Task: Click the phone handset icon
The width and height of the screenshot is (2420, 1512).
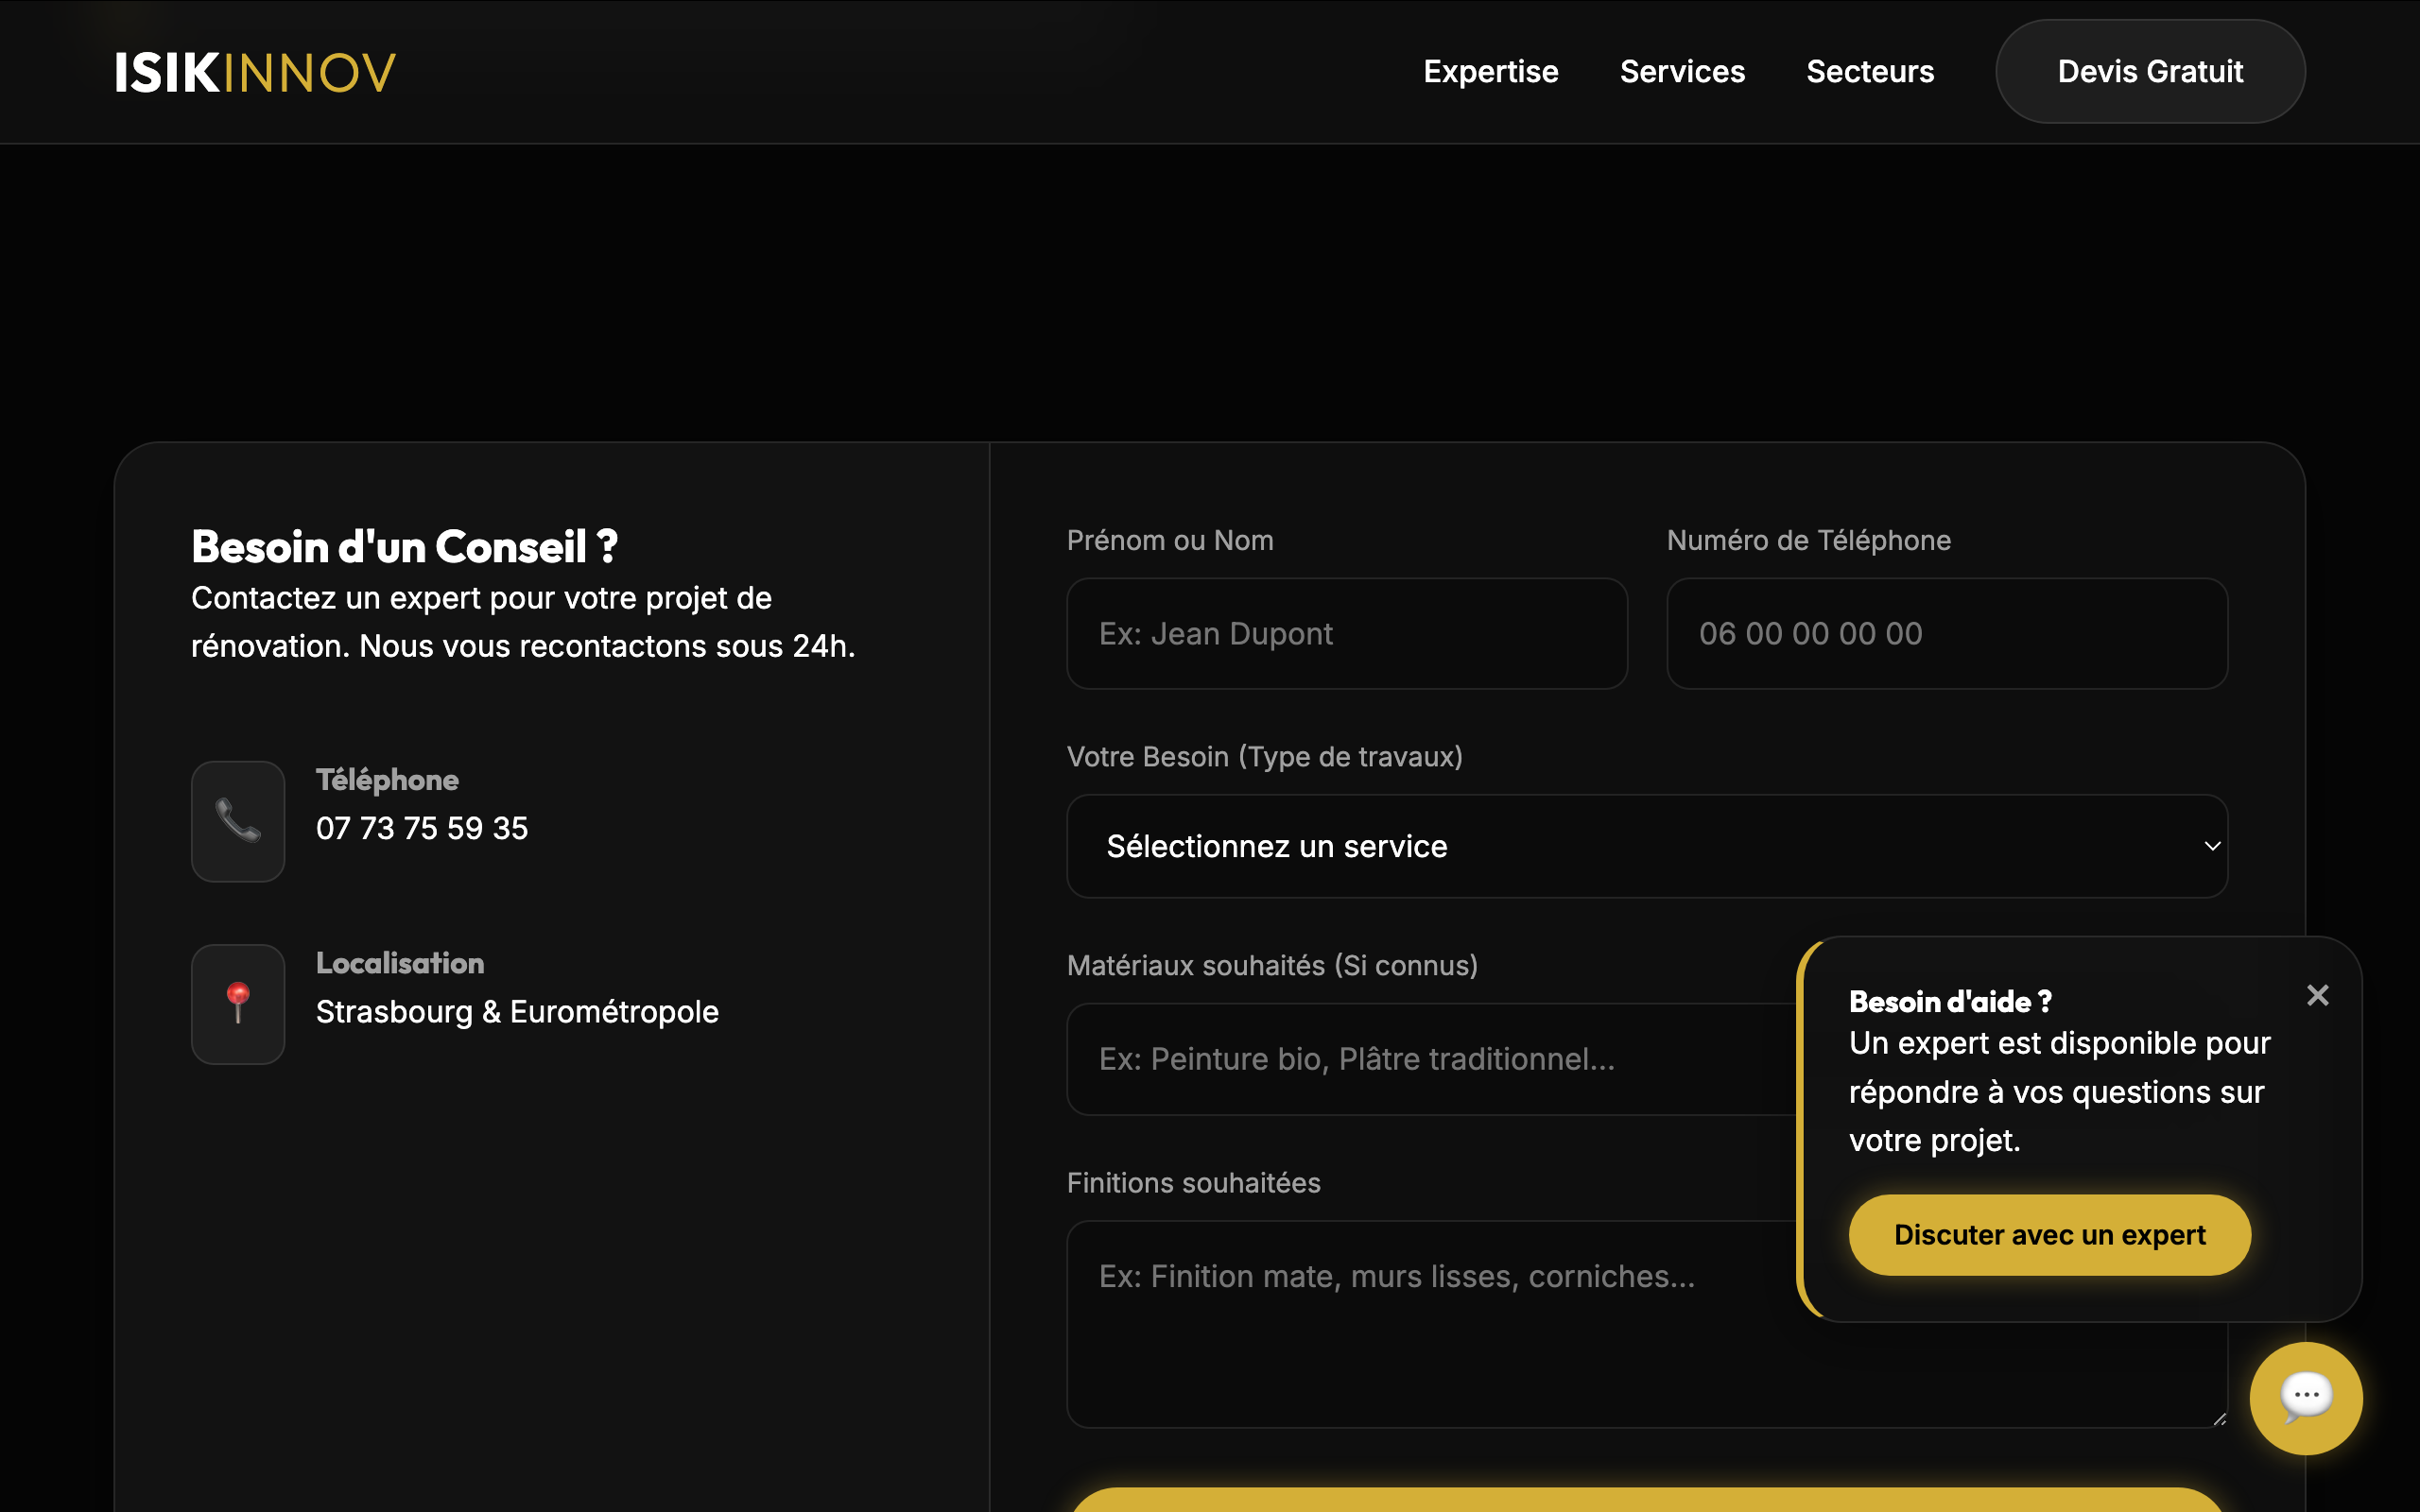Action: (x=238, y=821)
